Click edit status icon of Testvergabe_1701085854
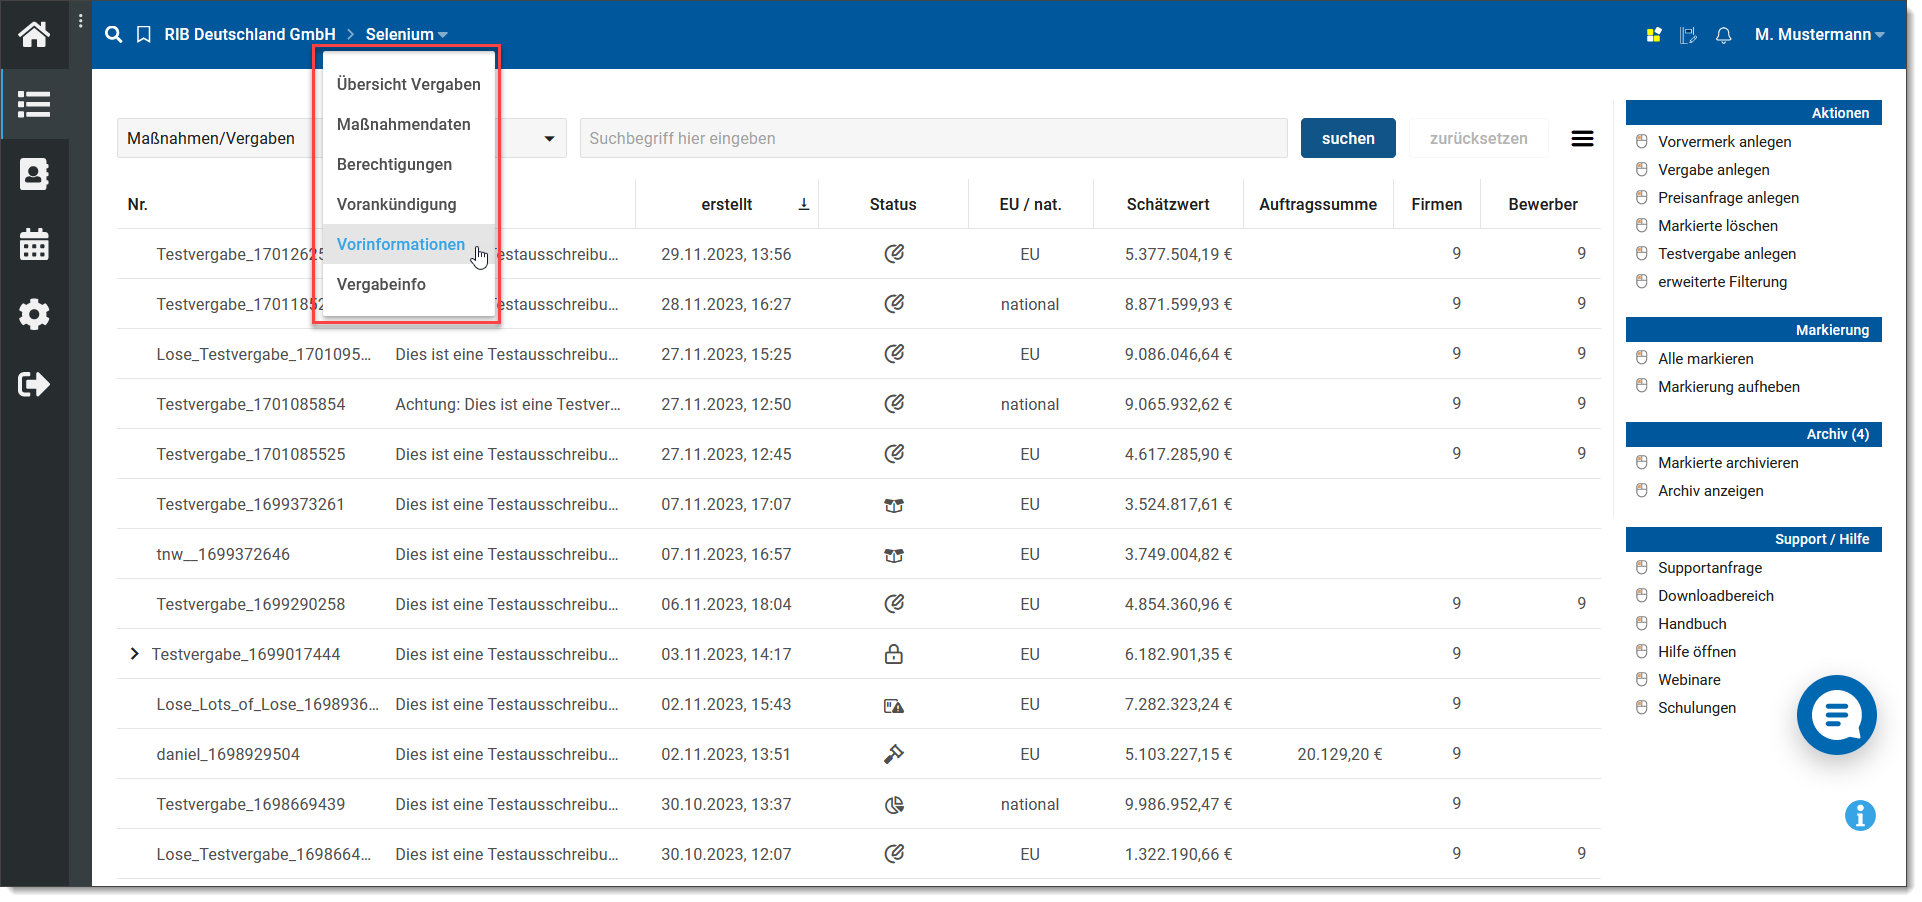 pos(894,404)
